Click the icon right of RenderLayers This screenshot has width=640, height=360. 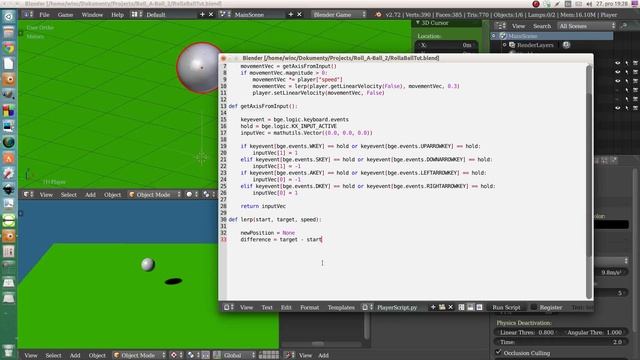click(567, 45)
